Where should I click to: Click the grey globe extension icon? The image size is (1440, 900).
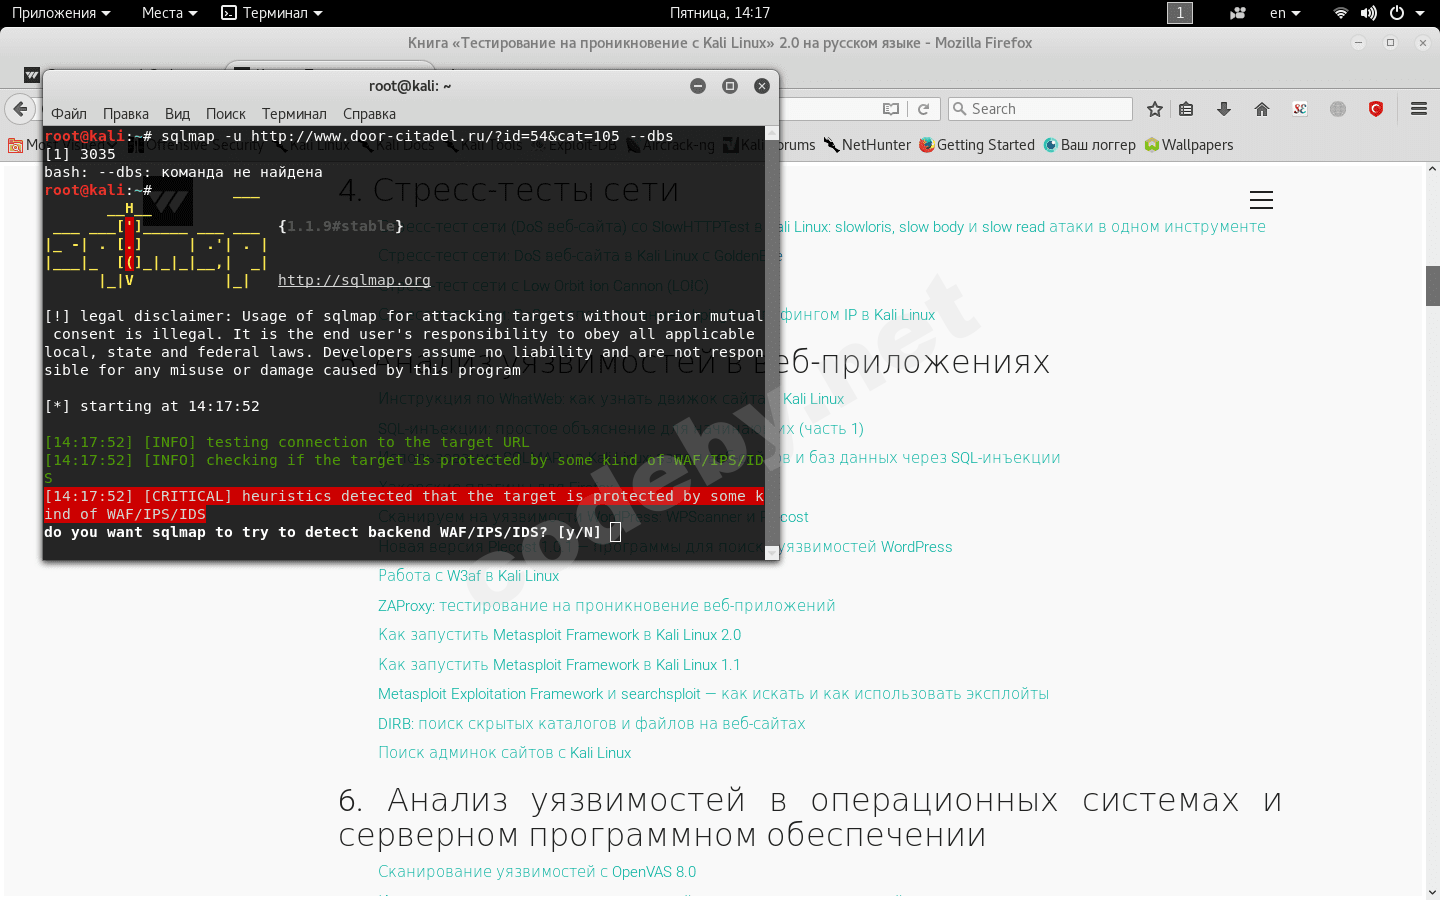[x=1338, y=109]
